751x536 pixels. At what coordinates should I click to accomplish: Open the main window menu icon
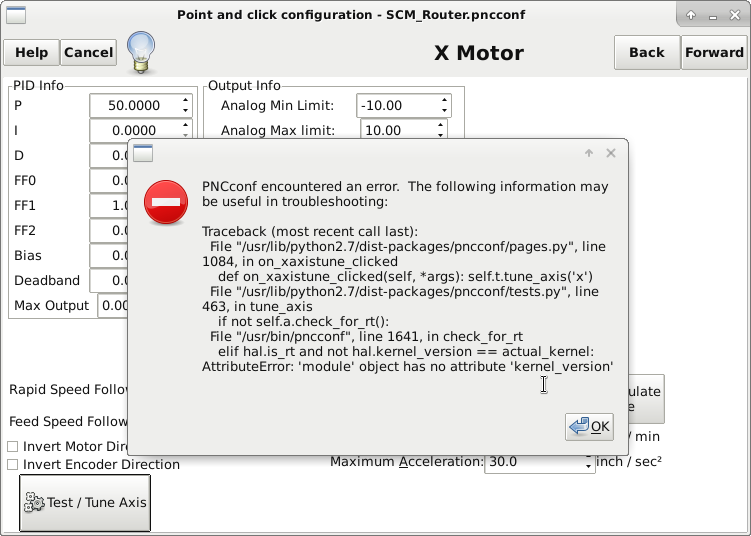tap(14, 15)
